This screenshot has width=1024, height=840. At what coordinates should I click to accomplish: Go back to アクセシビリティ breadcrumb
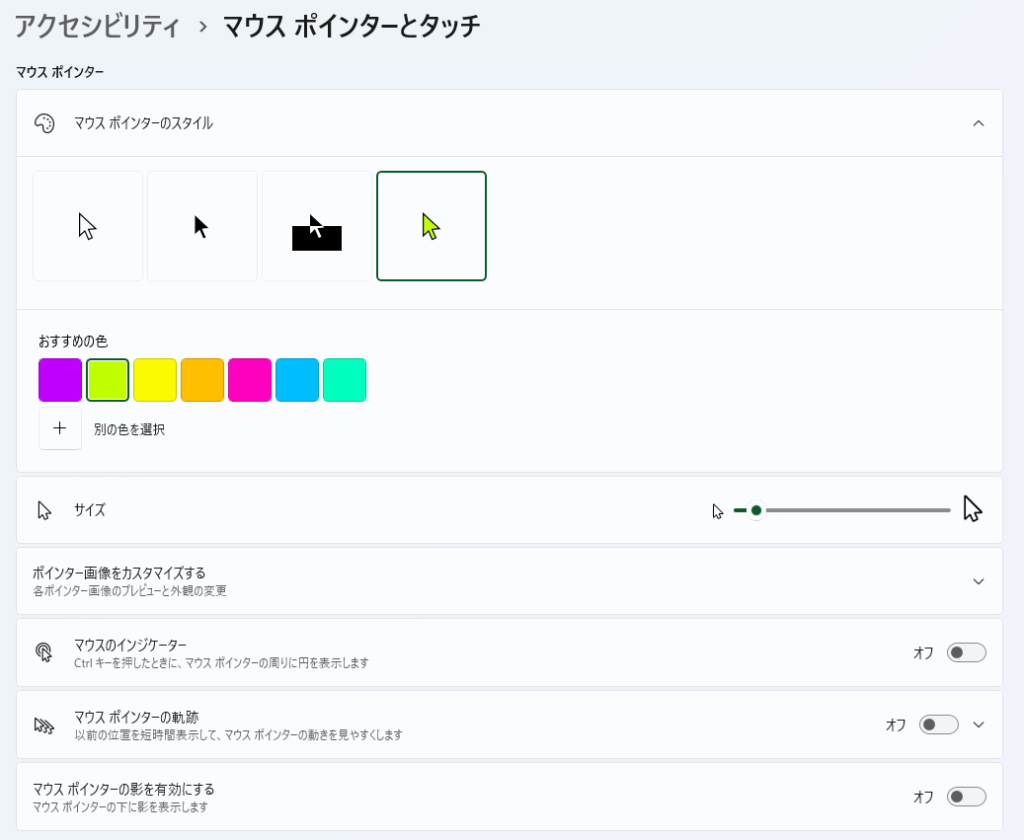click(x=97, y=26)
